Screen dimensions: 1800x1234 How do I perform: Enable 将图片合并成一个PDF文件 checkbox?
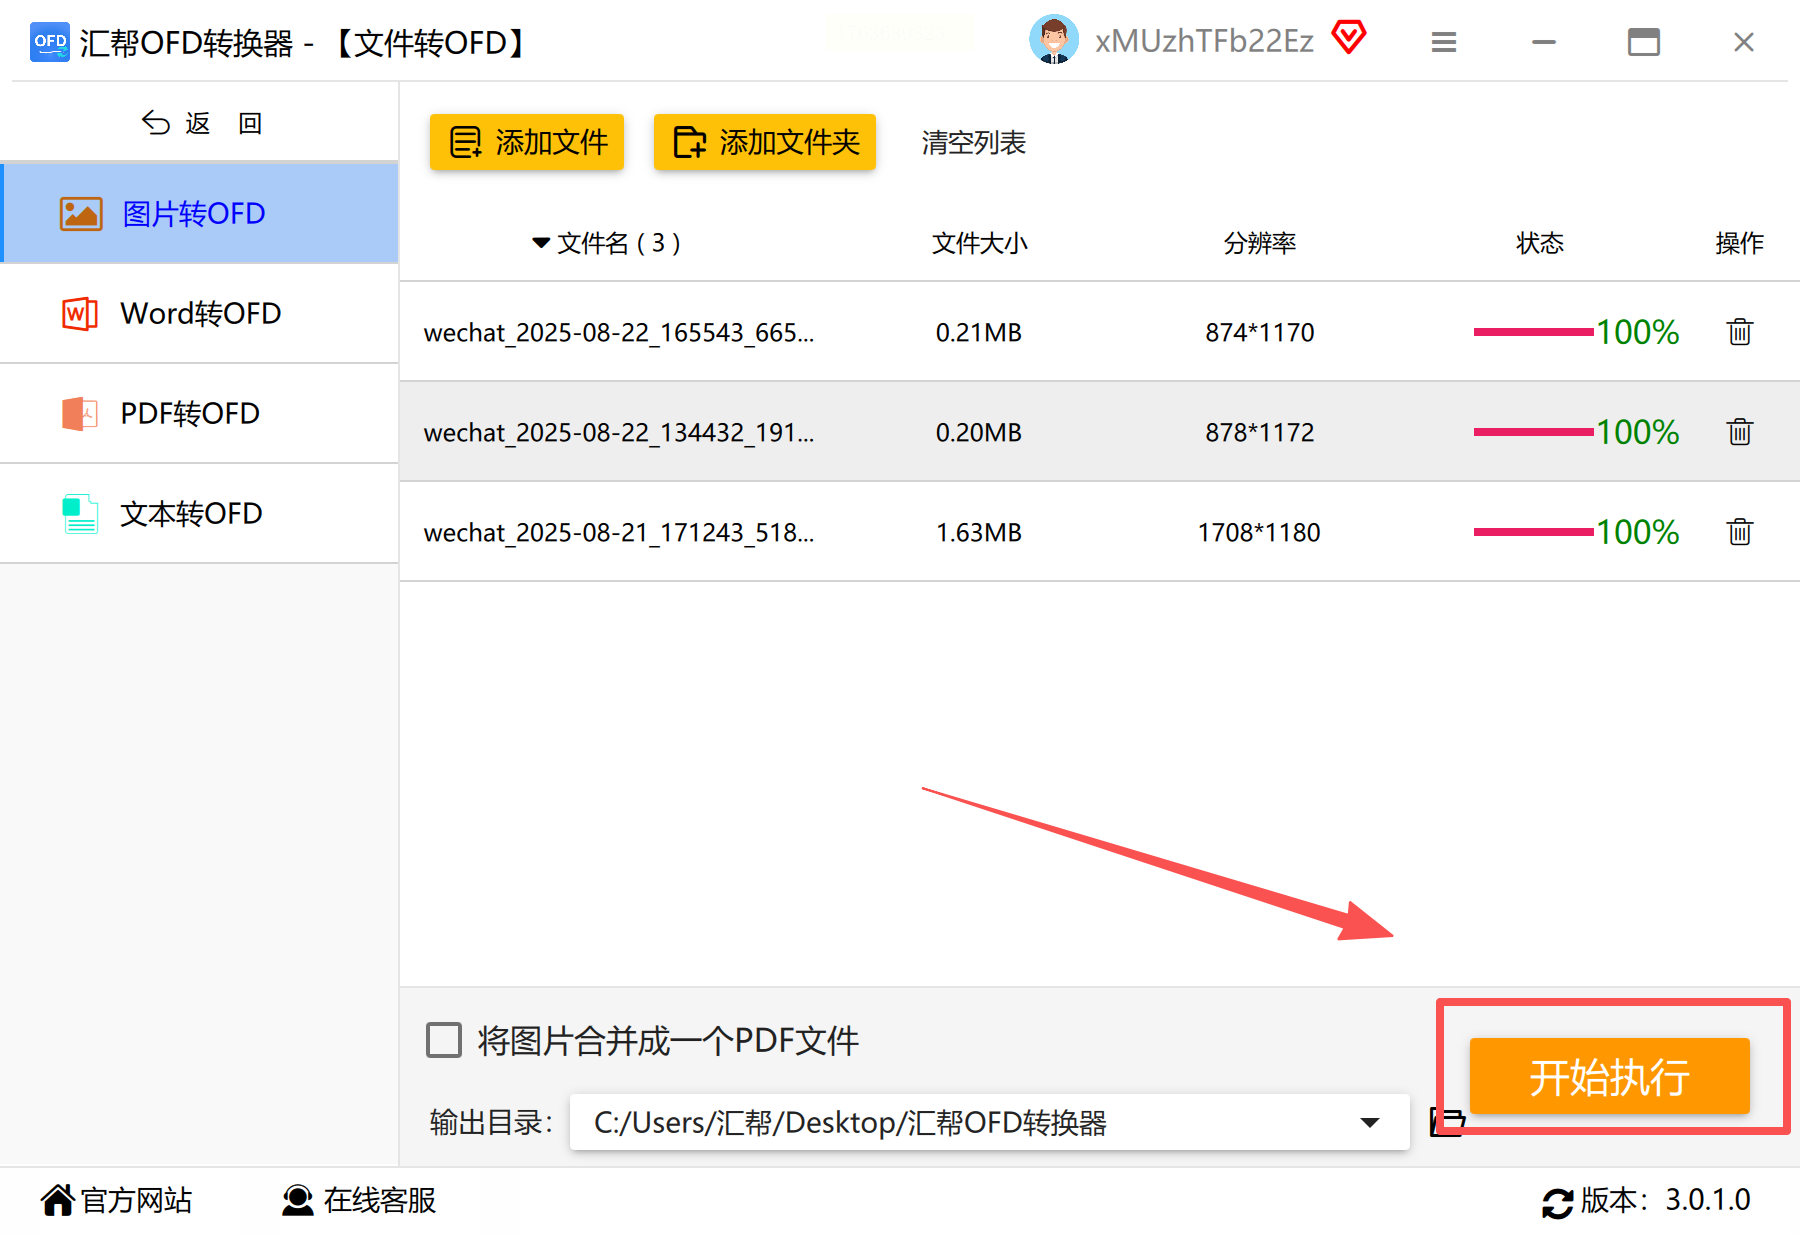point(443,1040)
